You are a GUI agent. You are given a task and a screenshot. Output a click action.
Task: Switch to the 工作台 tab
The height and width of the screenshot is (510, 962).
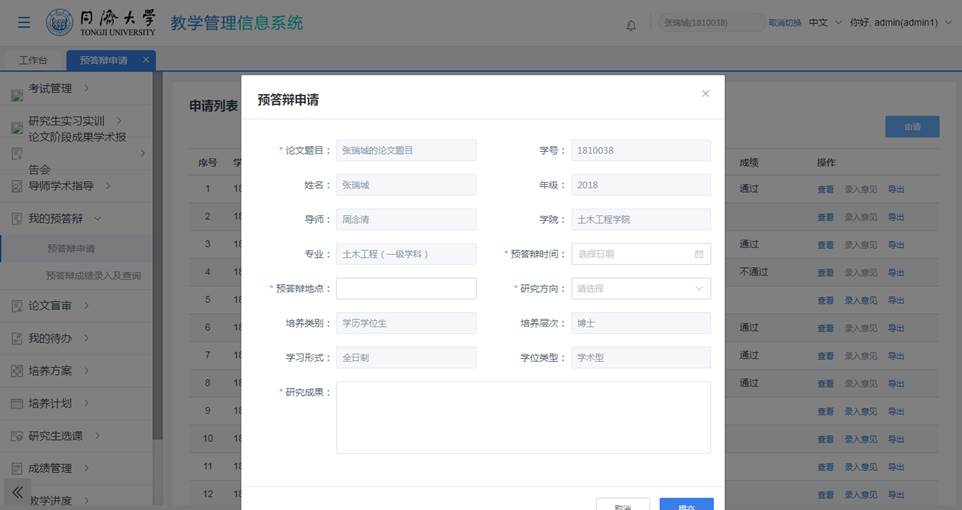[33, 60]
